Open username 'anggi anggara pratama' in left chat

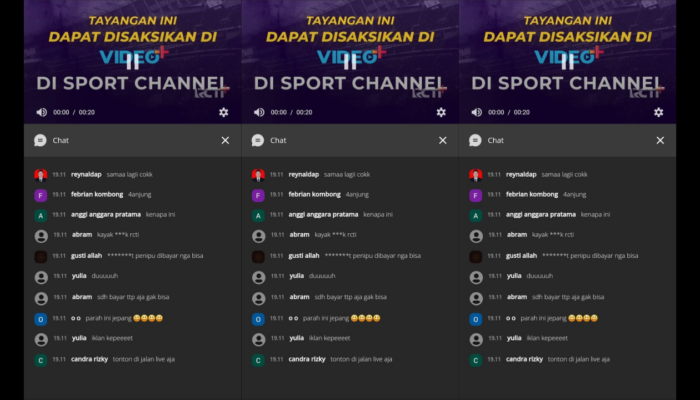106,214
